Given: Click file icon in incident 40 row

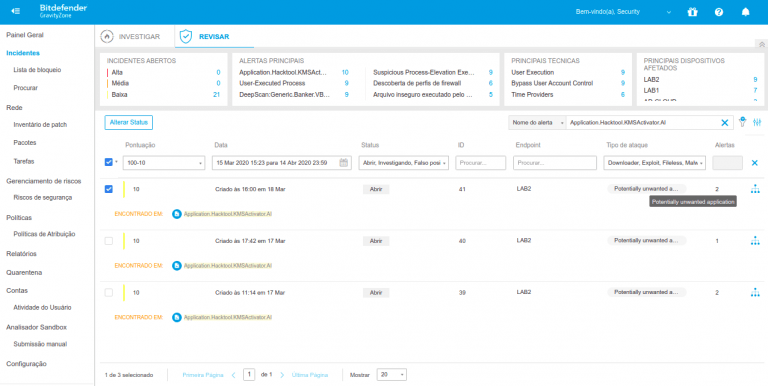Looking at the screenshot, I should [x=177, y=265].
